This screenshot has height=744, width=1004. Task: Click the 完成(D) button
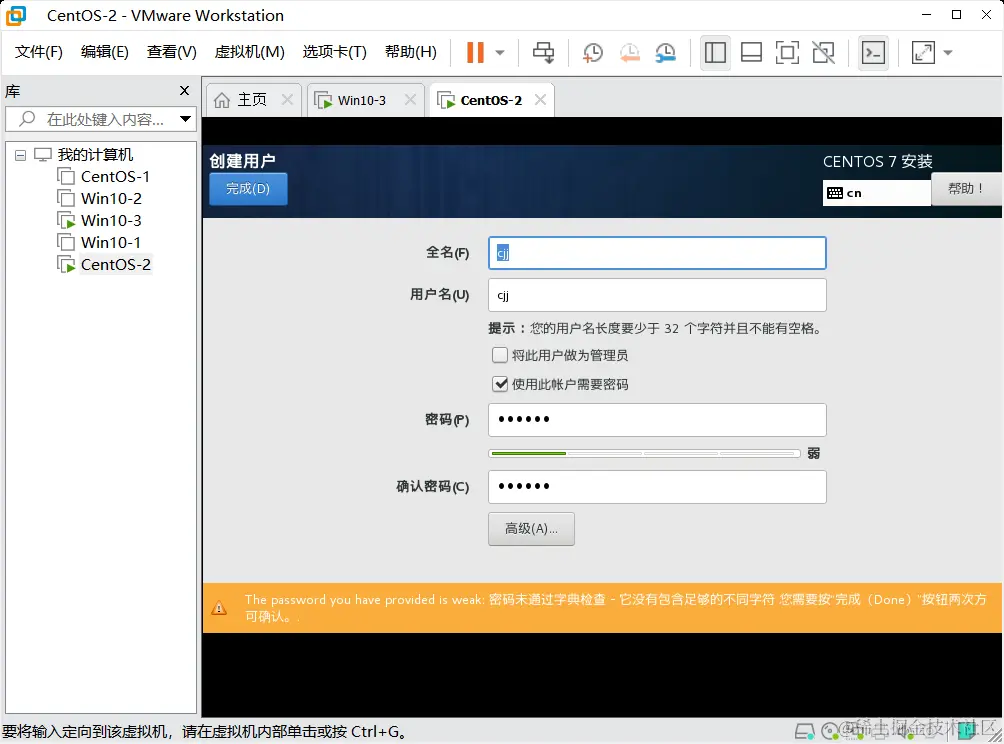[248, 188]
